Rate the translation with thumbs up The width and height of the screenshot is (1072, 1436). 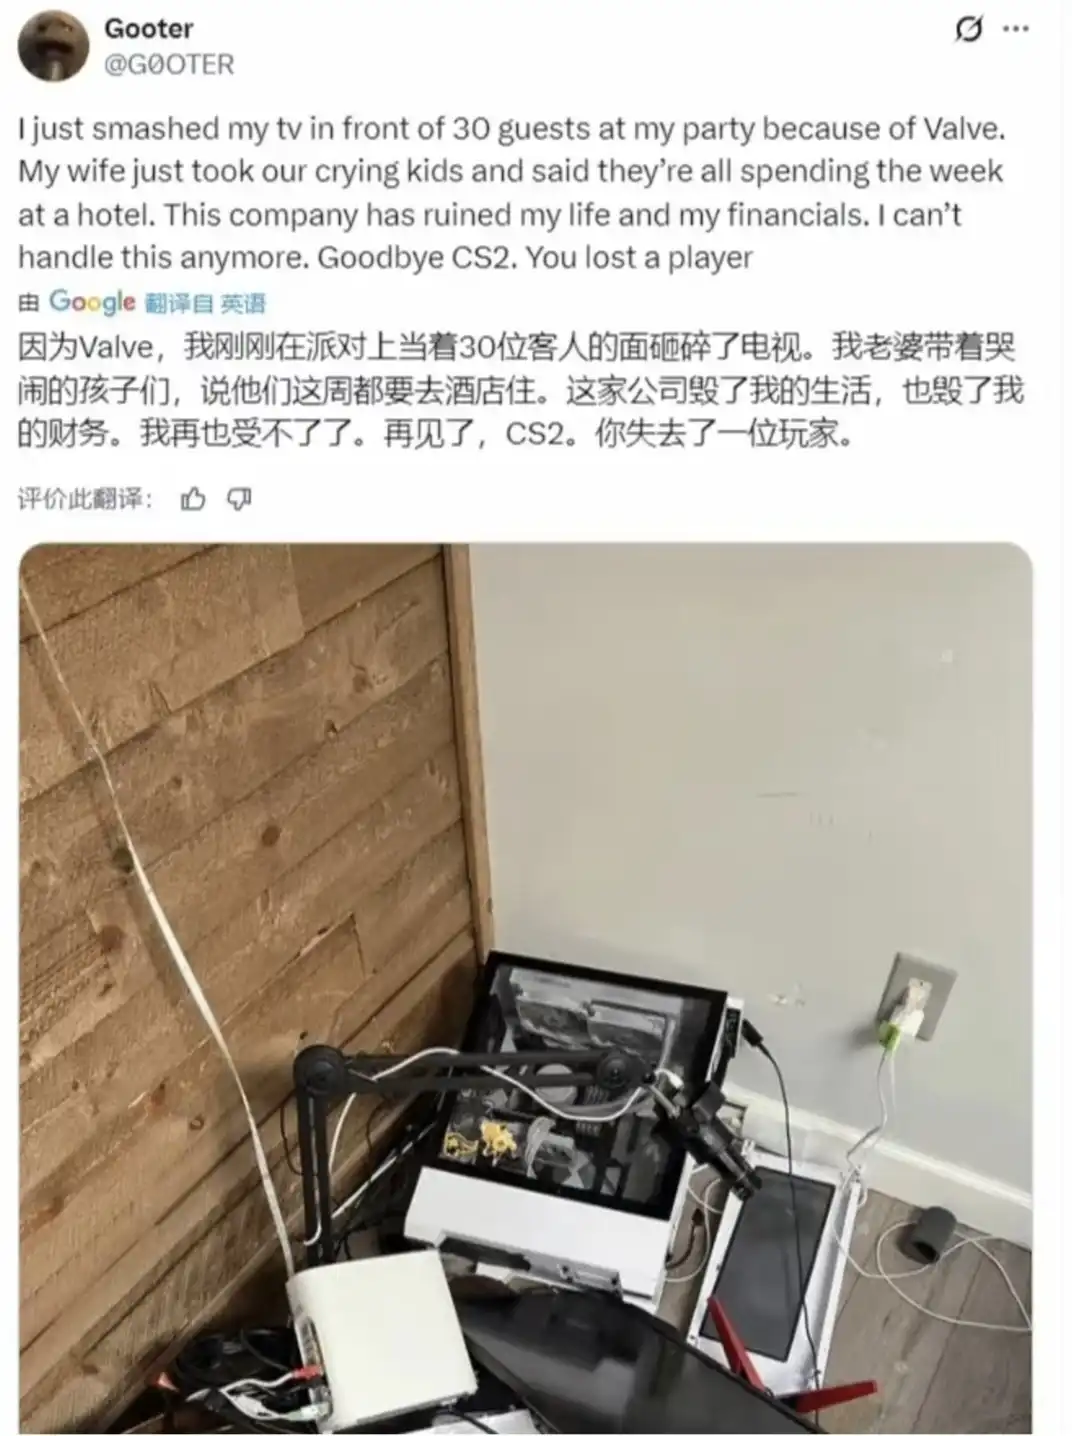click(193, 498)
